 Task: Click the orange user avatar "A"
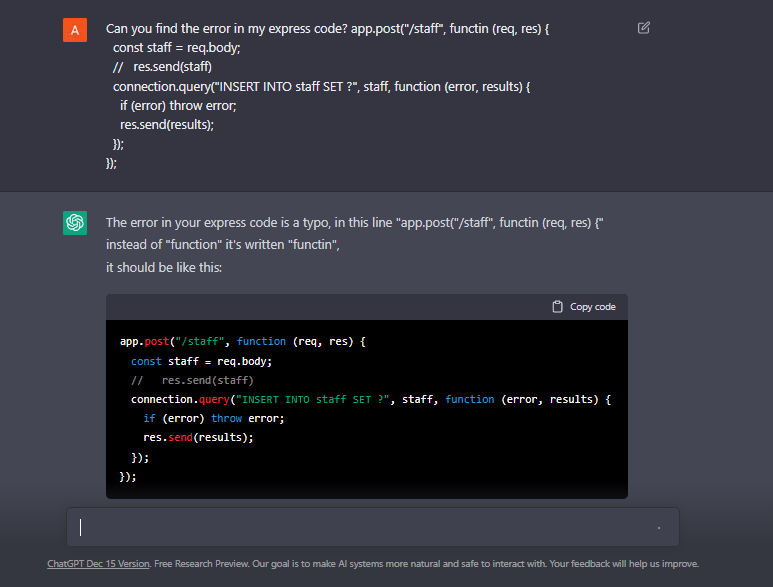75,30
